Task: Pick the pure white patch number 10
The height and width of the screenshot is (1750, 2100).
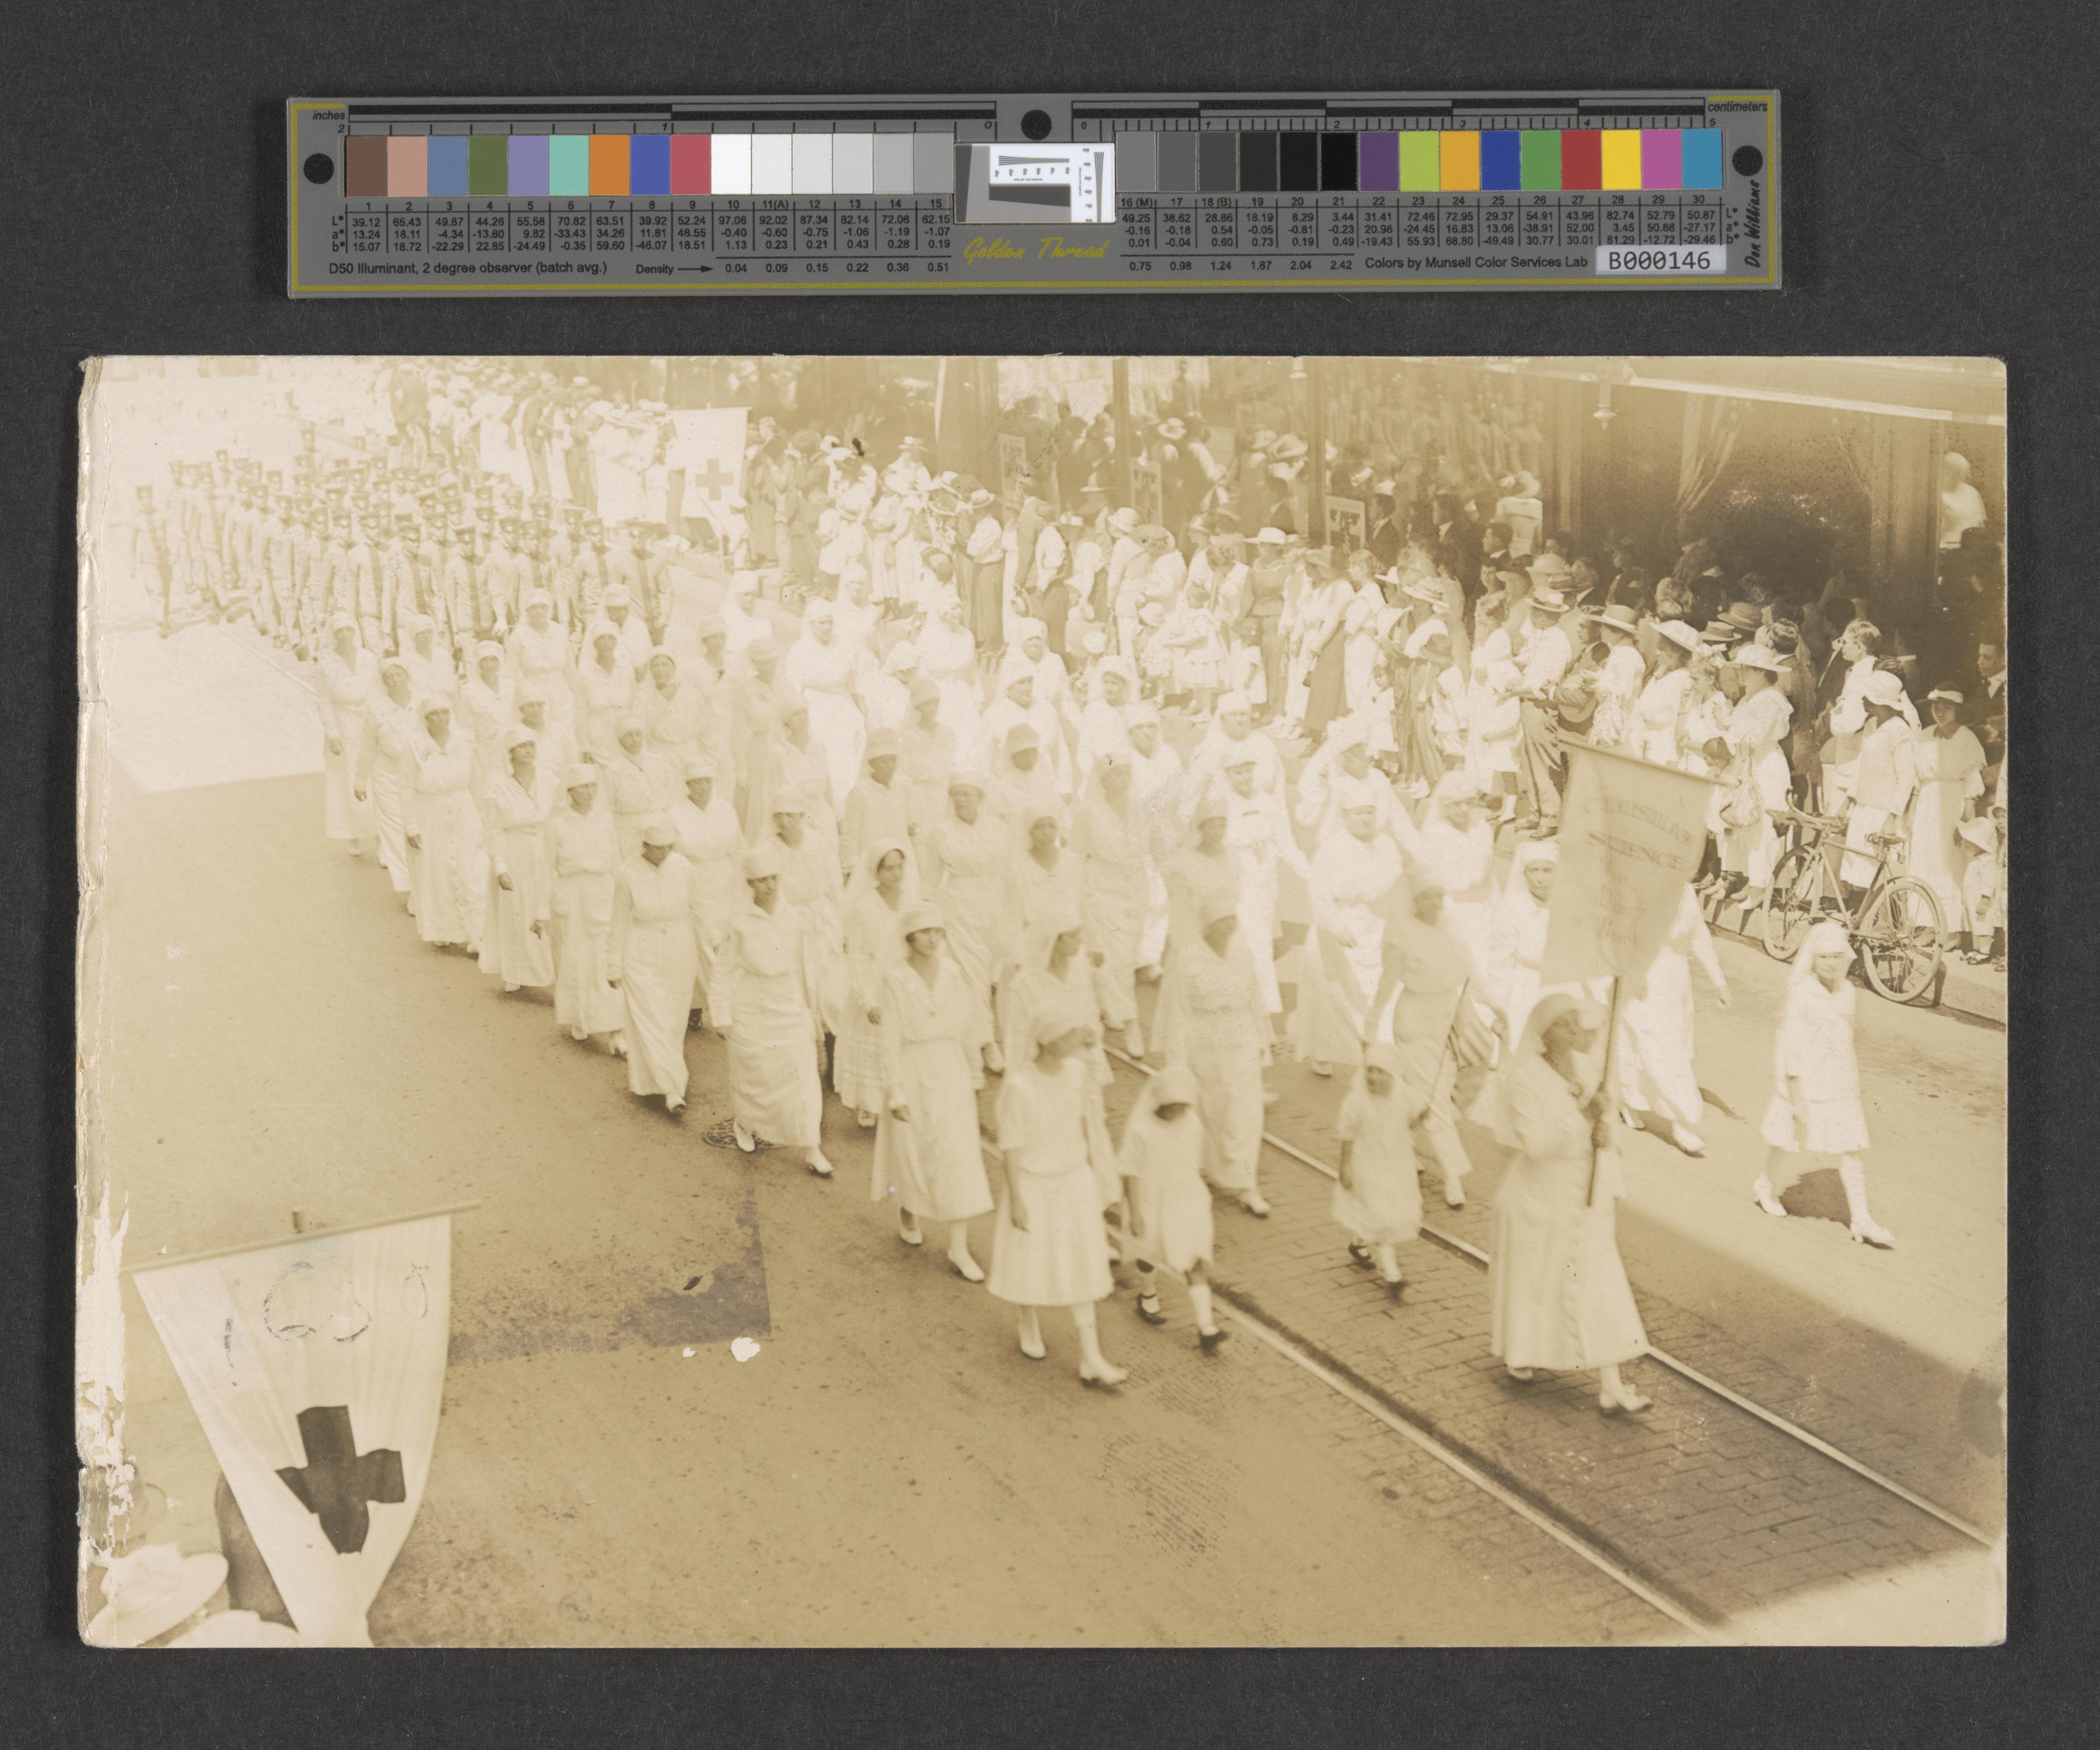Action: pyautogui.click(x=731, y=165)
